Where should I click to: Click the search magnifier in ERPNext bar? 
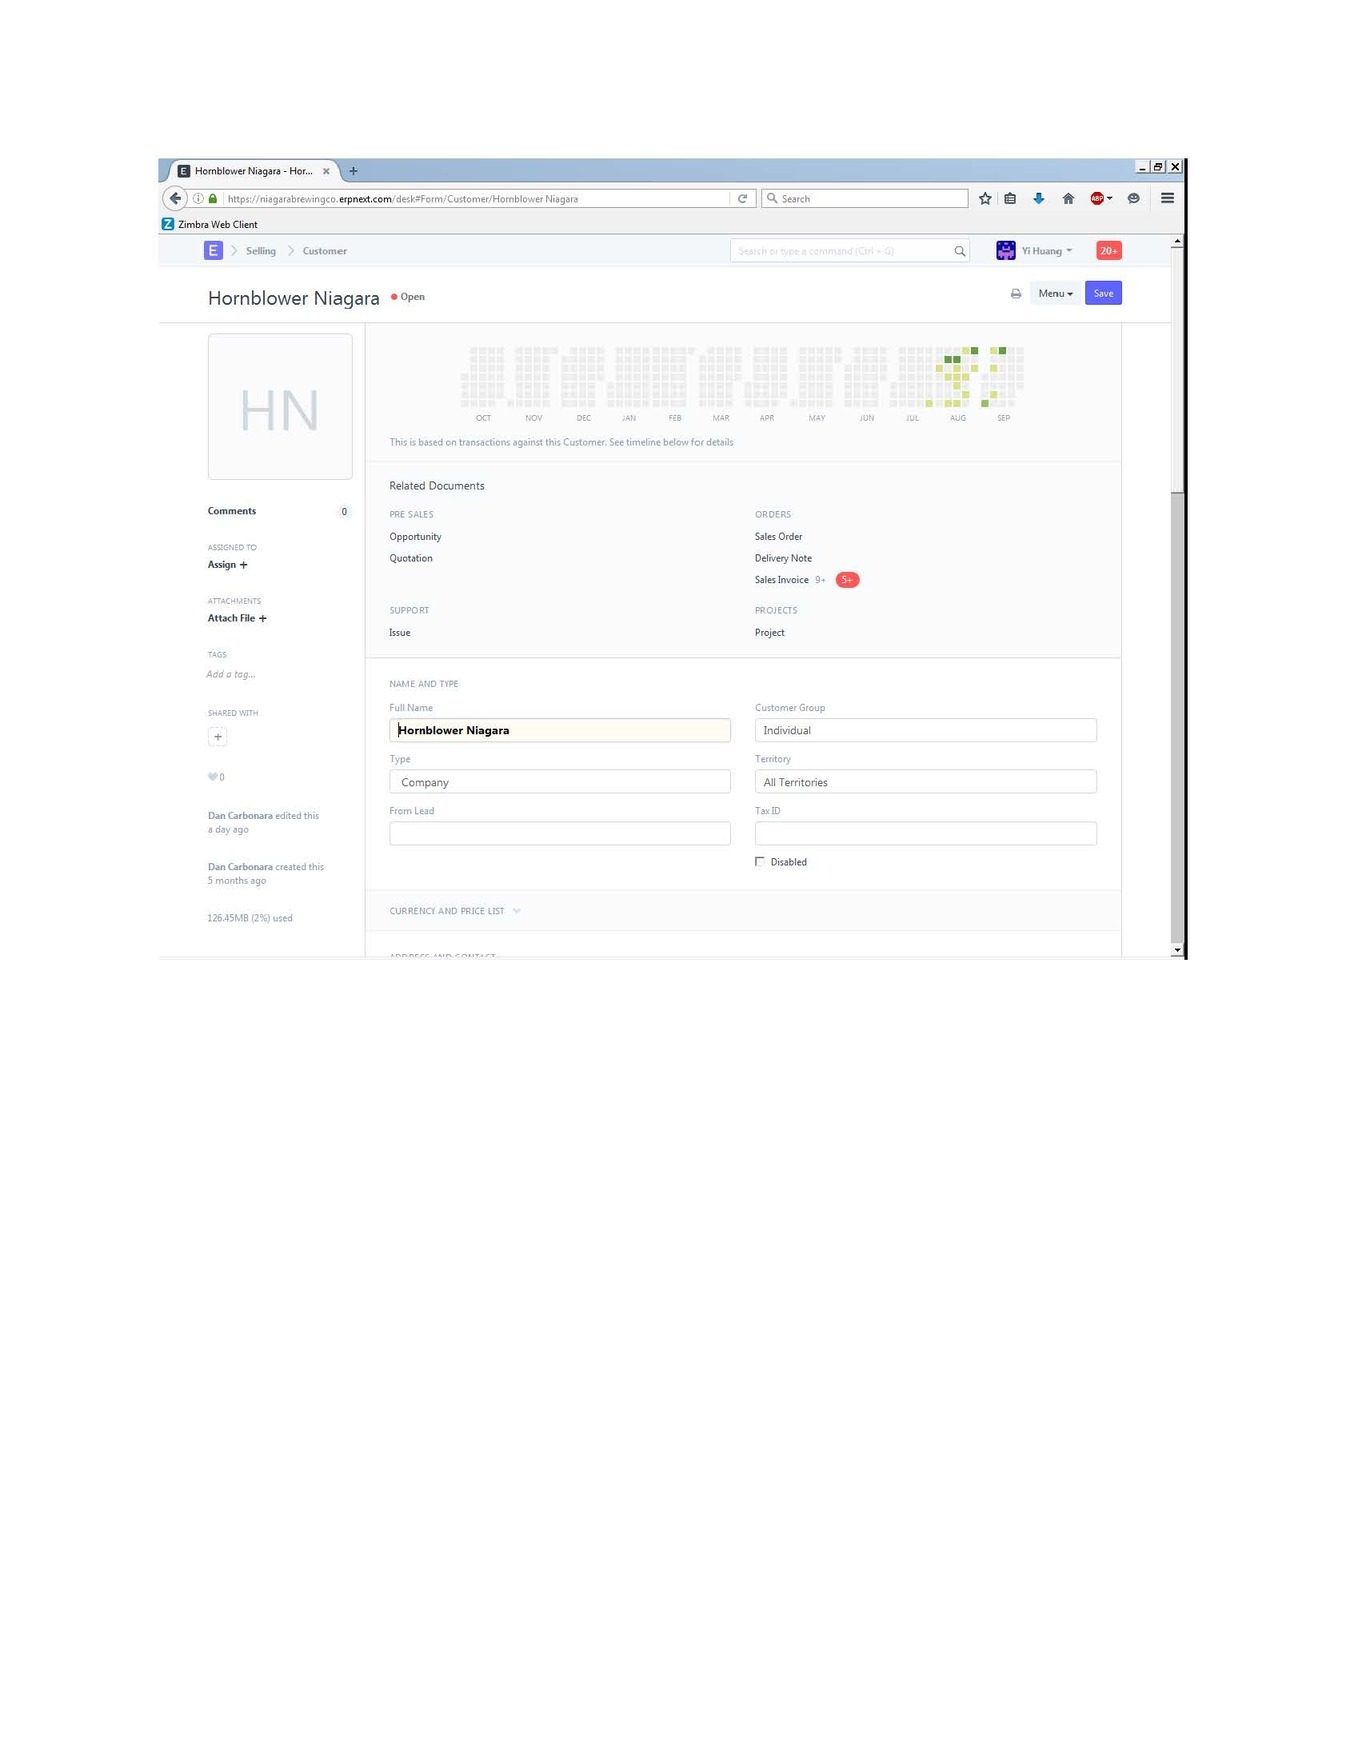click(960, 251)
